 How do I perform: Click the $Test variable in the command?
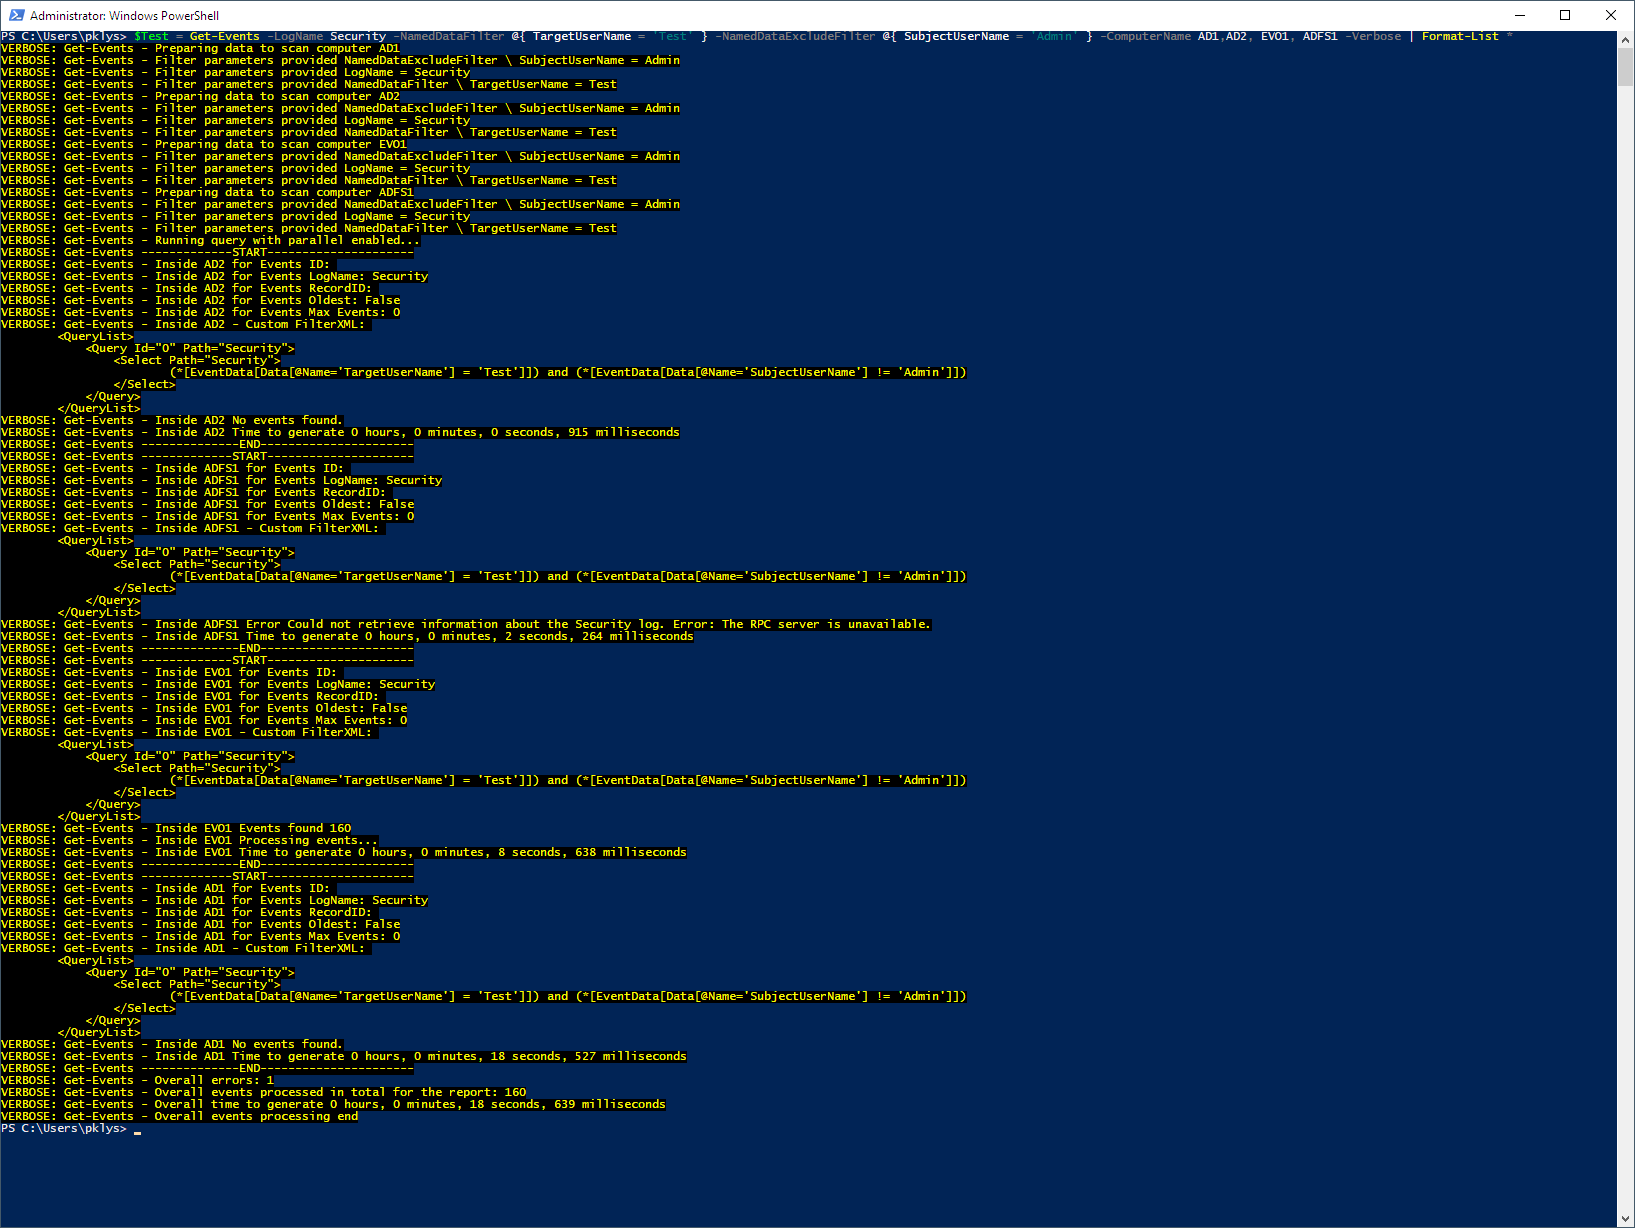click(151, 35)
